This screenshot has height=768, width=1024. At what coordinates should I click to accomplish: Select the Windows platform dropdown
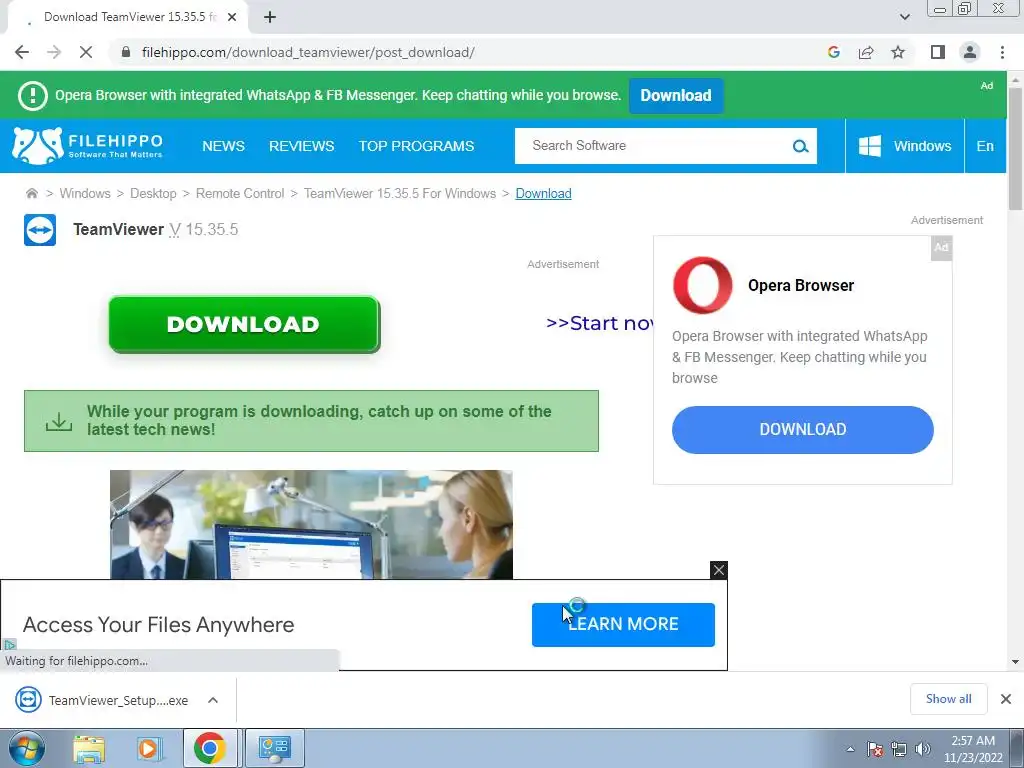[x=904, y=146]
